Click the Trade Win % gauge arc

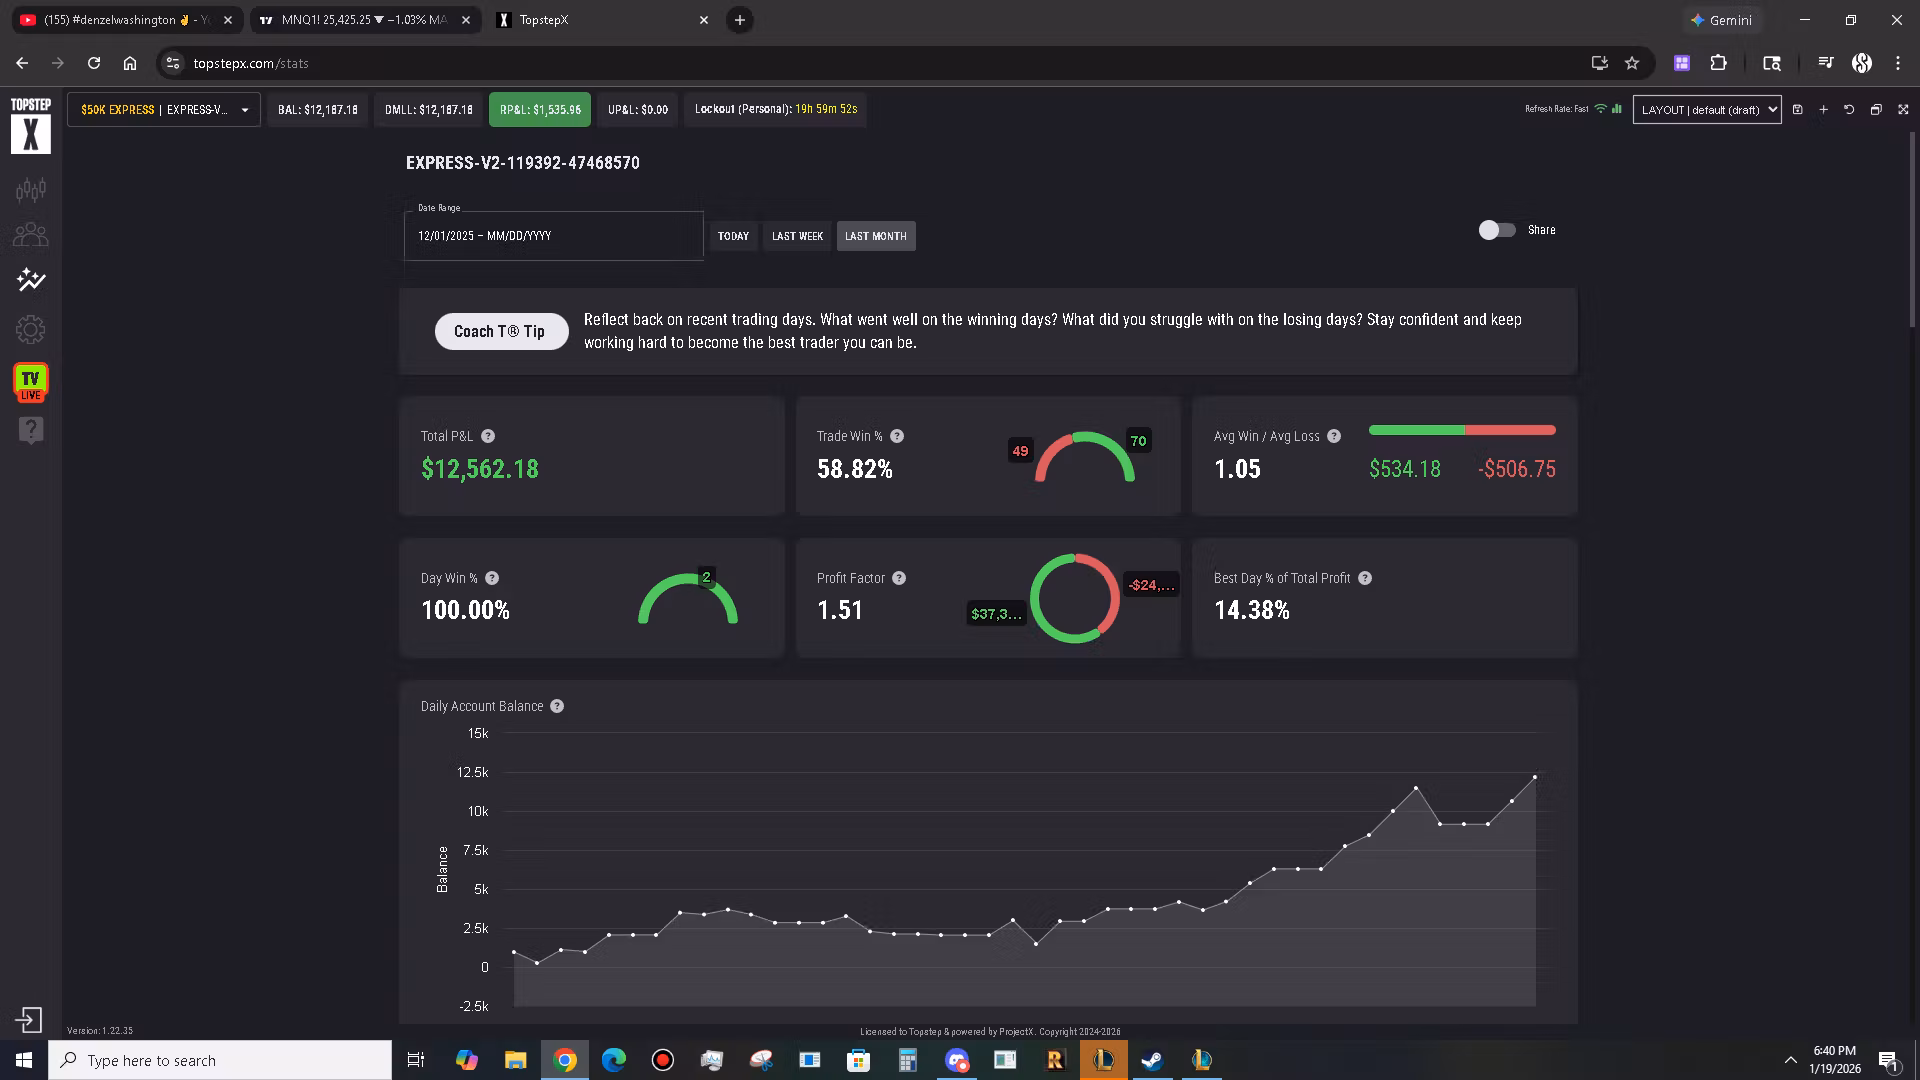click(x=1084, y=455)
